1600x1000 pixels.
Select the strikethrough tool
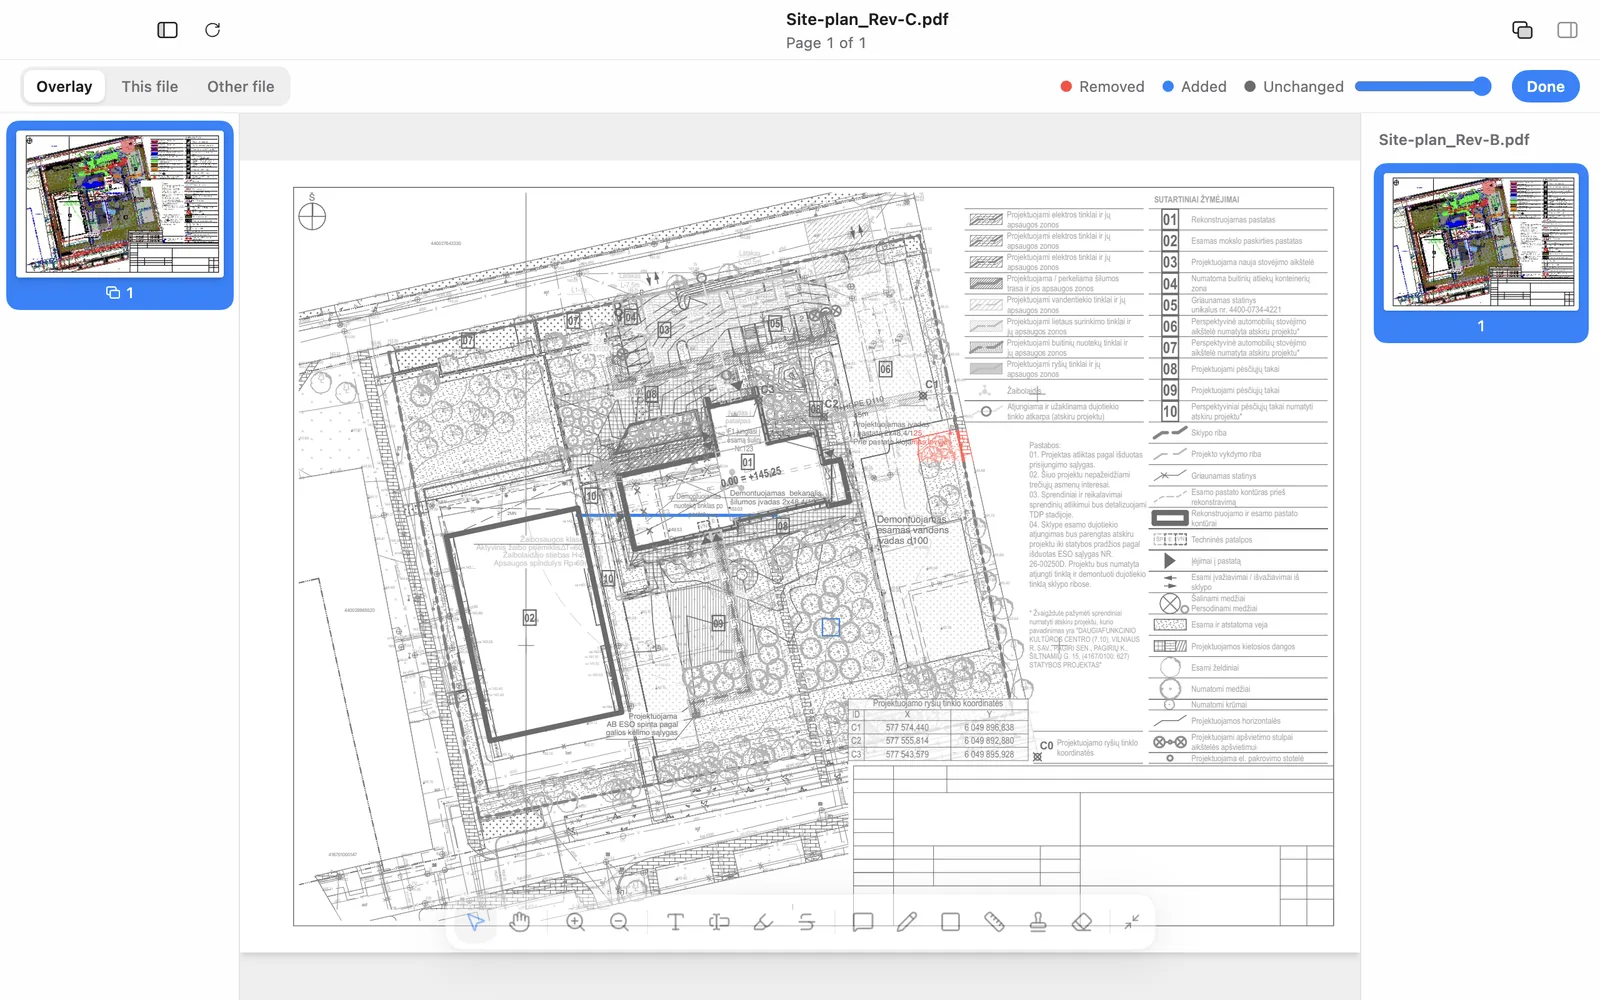pos(806,922)
